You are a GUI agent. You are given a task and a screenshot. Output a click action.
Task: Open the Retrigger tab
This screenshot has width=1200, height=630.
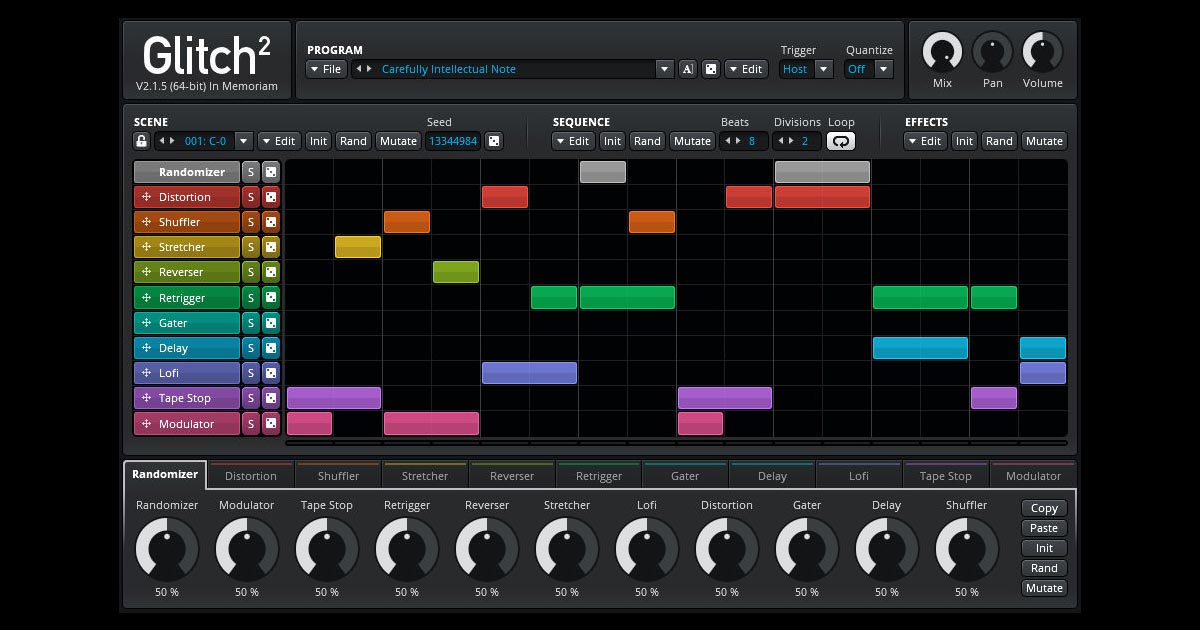(599, 476)
